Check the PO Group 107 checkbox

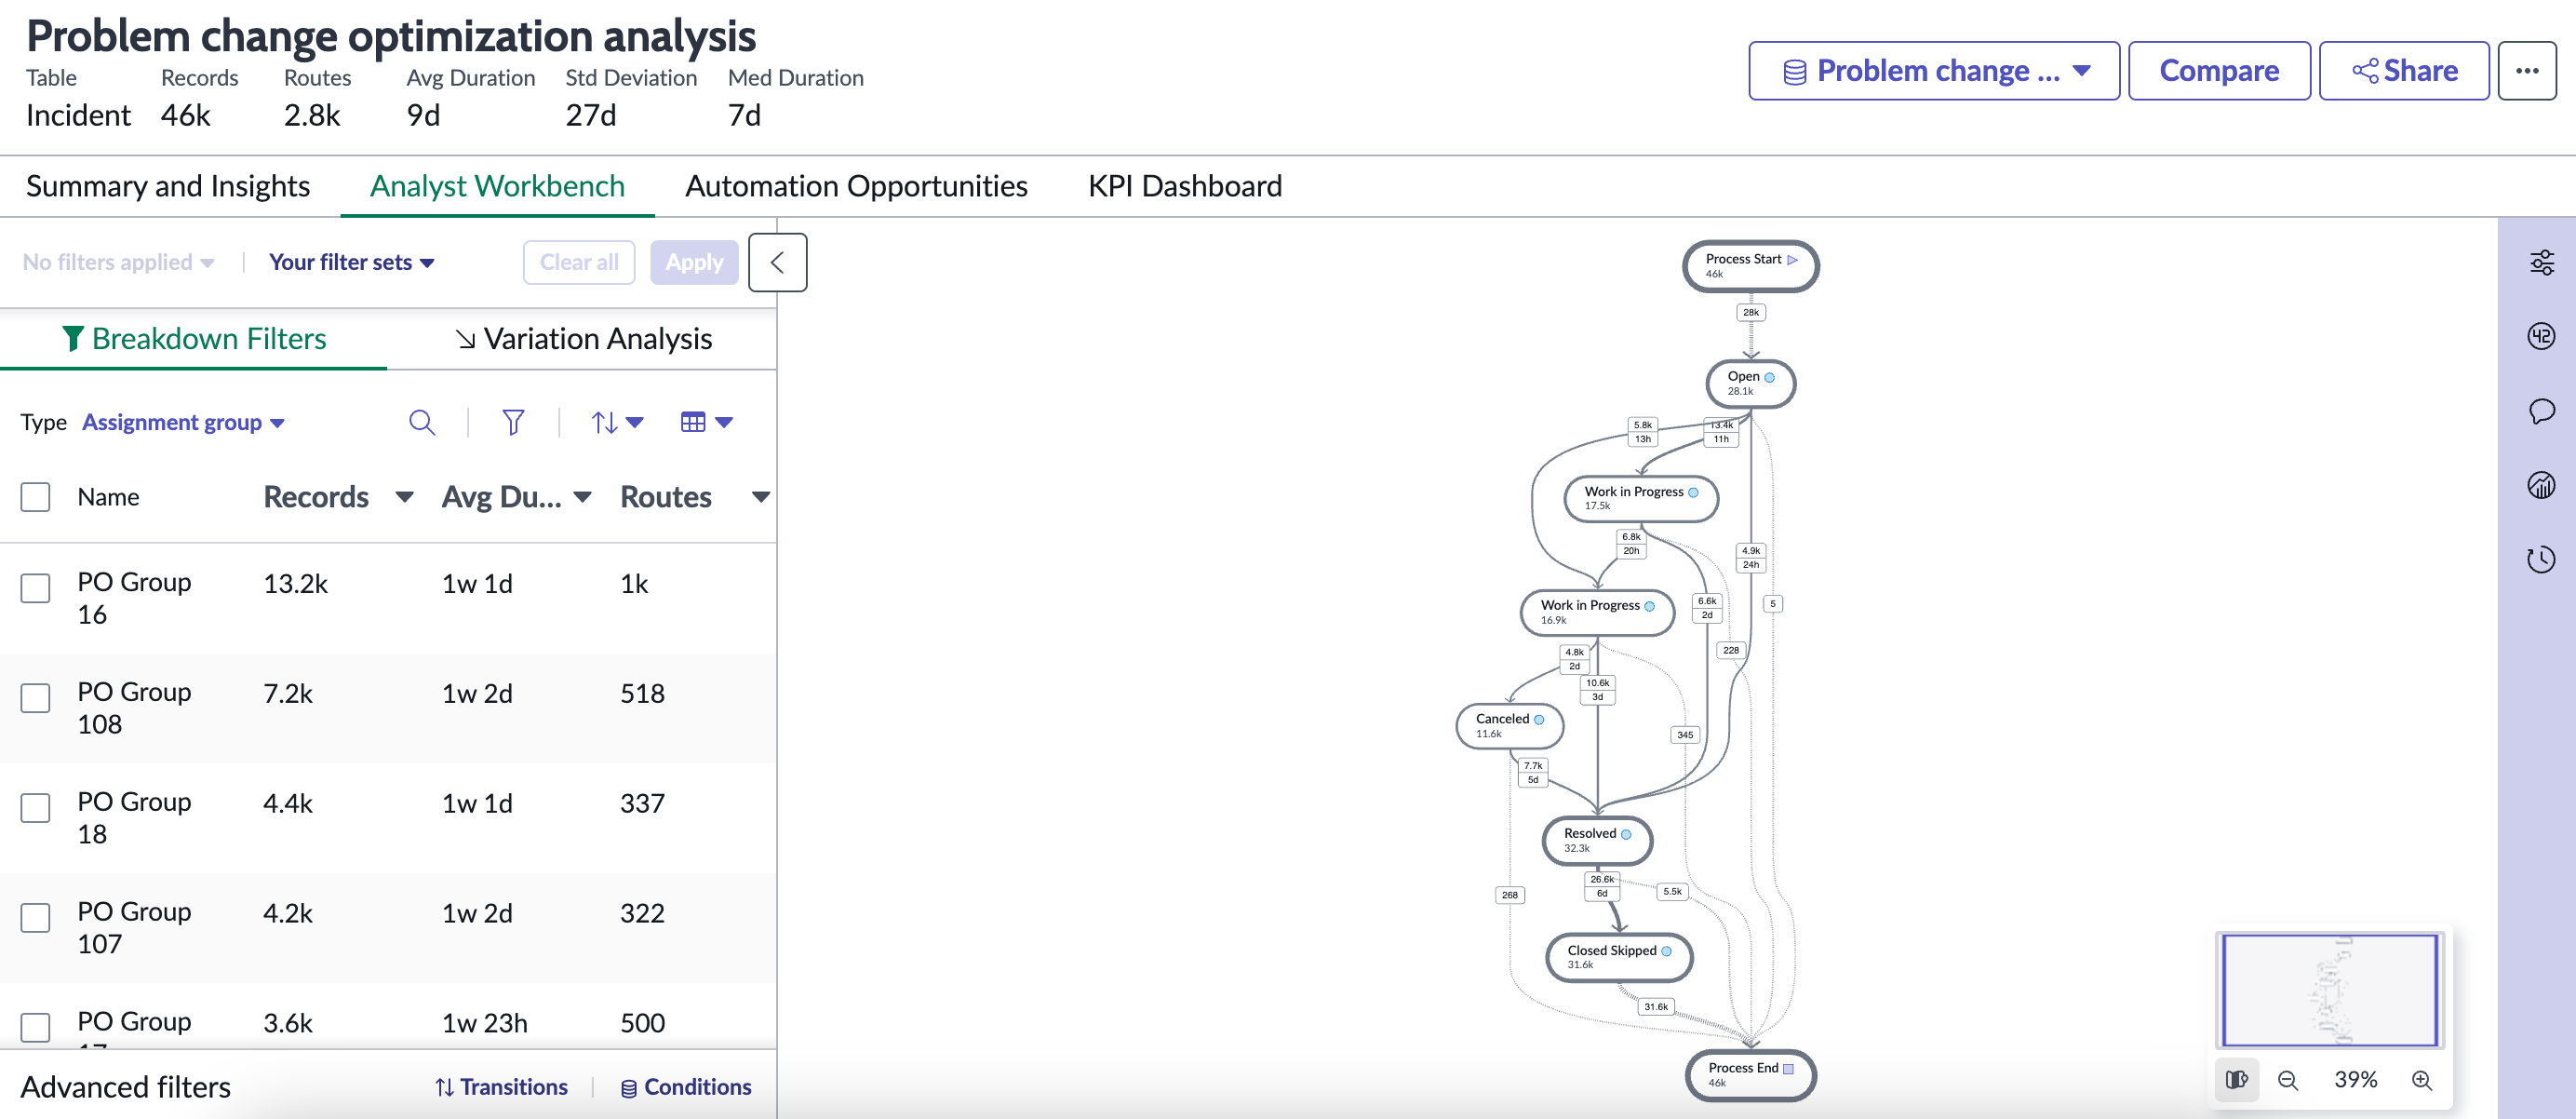(36, 918)
